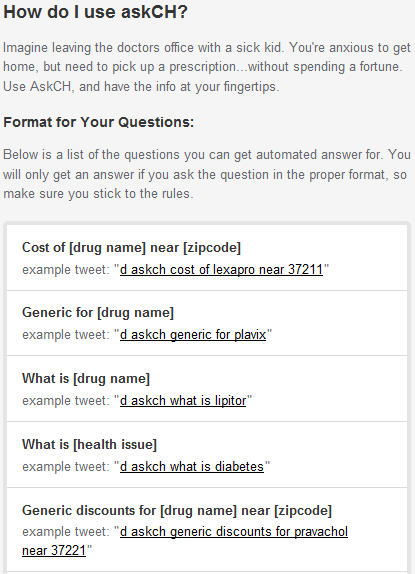Image resolution: width=415 pixels, height=574 pixels.
Task: Follow the 'what is diabetes' example link
Action: (192, 466)
